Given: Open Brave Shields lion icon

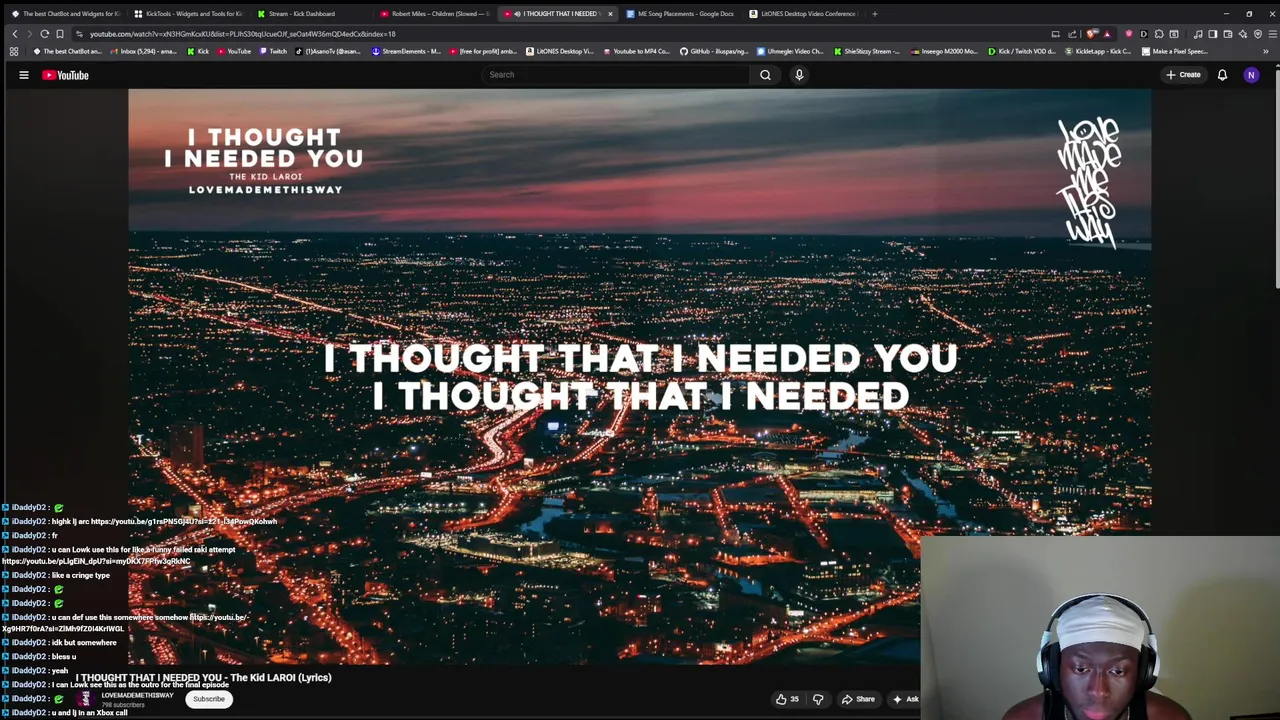Looking at the screenshot, I should pyautogui.click(x=1091, y=34).
